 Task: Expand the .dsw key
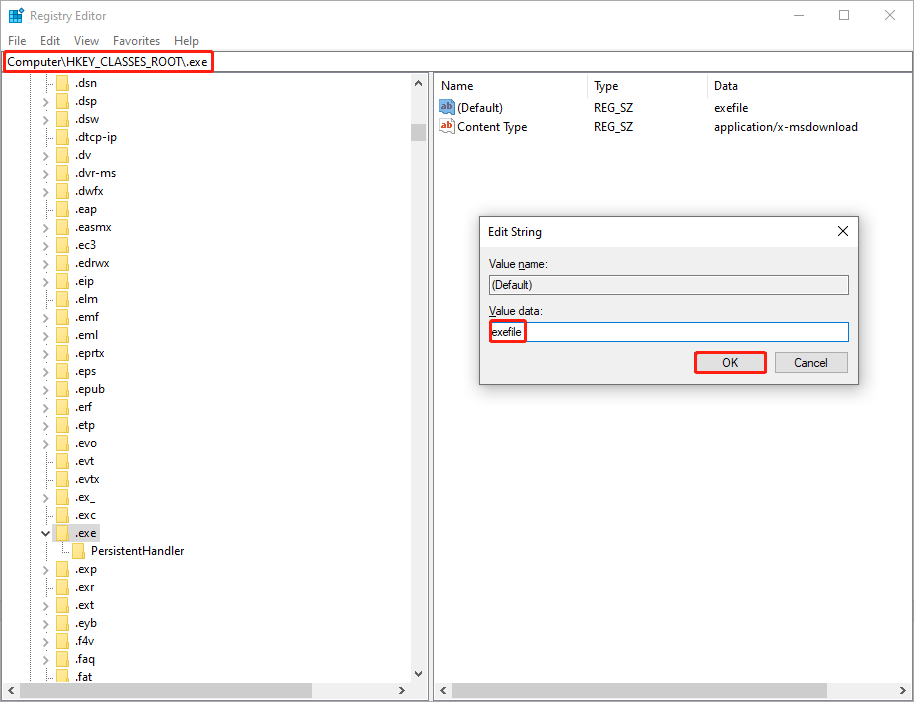pos(45,120)
